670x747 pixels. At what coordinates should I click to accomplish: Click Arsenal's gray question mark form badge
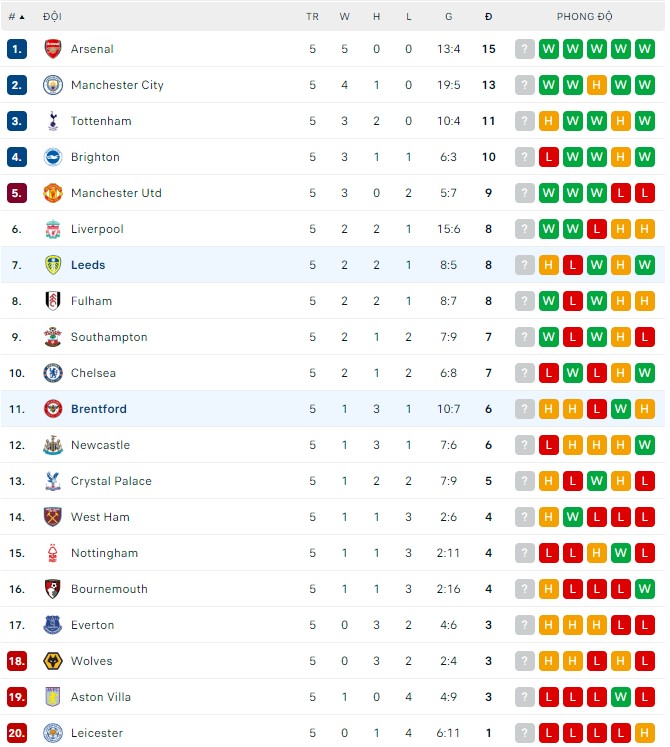pos(525,49)
